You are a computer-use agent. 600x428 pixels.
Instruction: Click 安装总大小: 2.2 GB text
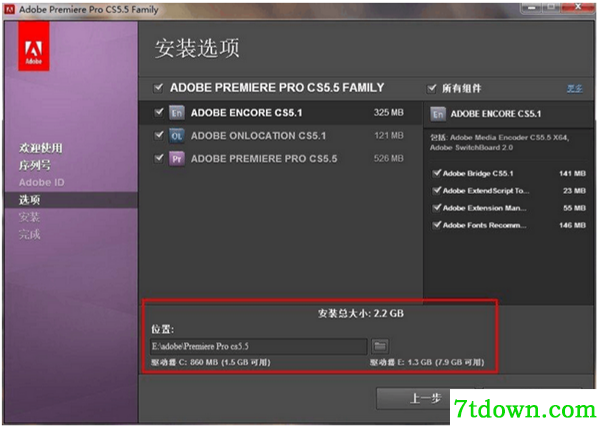point(361,314)
